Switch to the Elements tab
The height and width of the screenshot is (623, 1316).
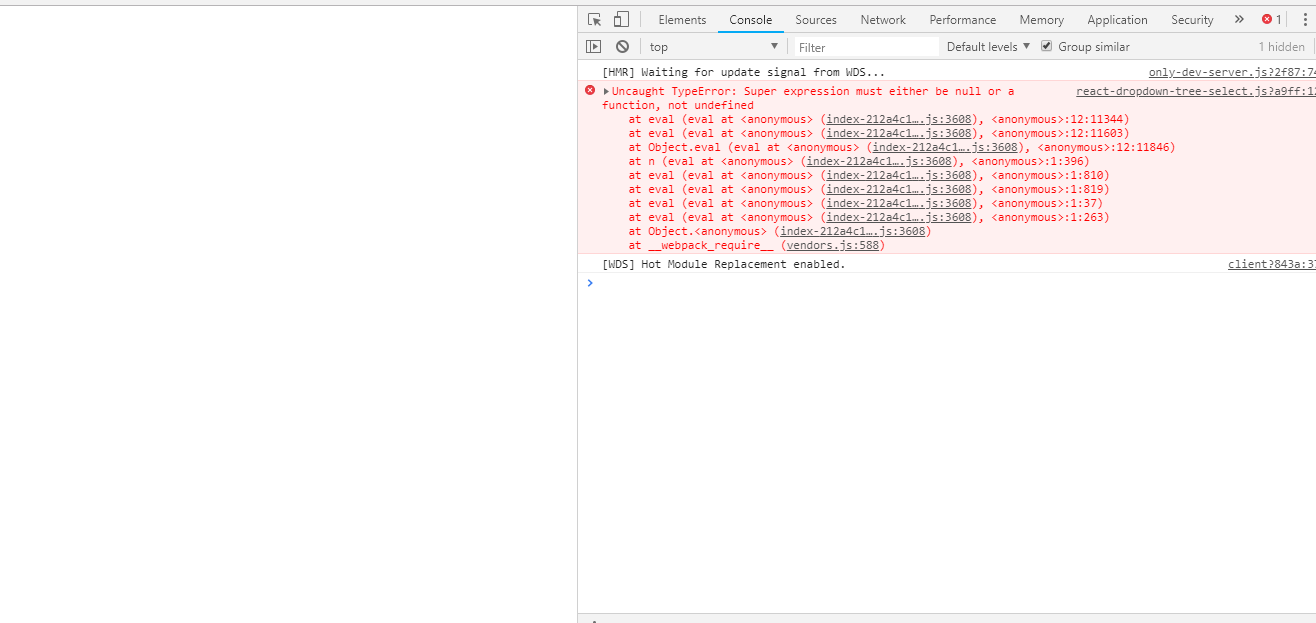point(682,20)
